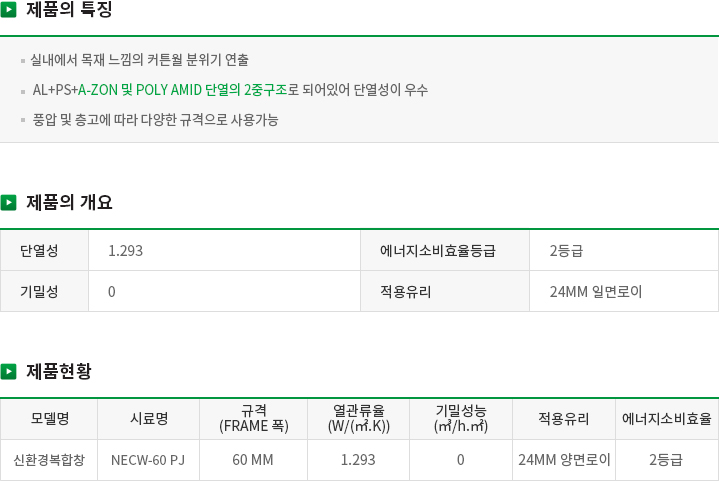Click the 단열성 label cell

(44, 250)
